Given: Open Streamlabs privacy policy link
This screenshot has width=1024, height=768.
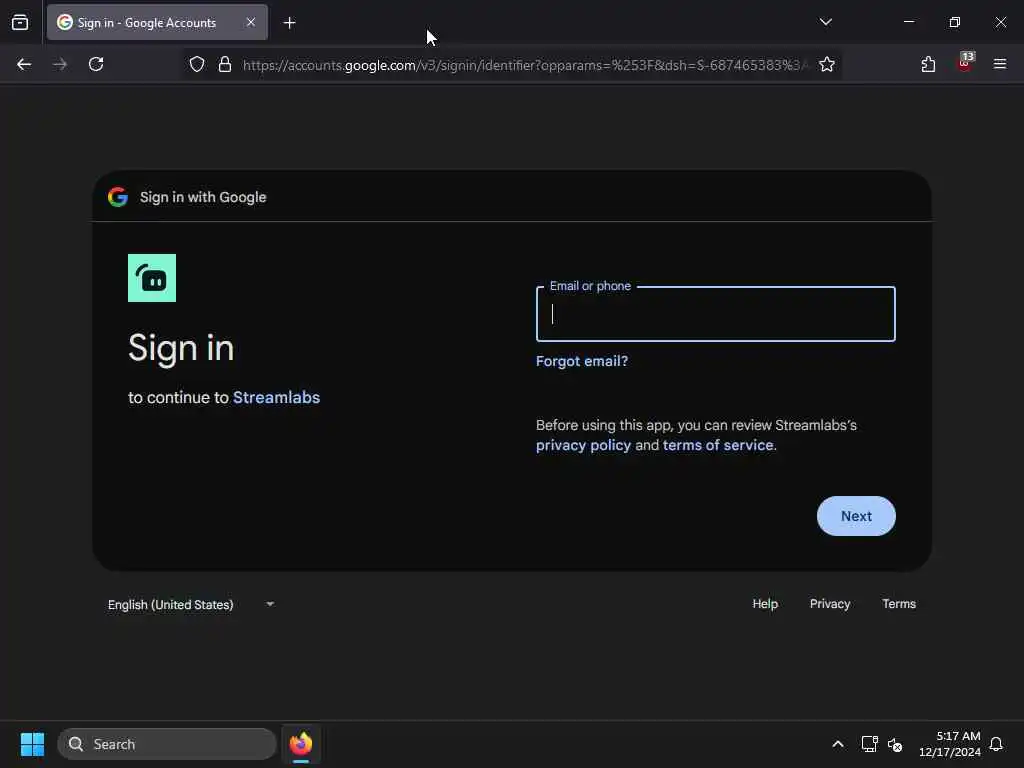Looking at the screenshot, I should 583,445.
